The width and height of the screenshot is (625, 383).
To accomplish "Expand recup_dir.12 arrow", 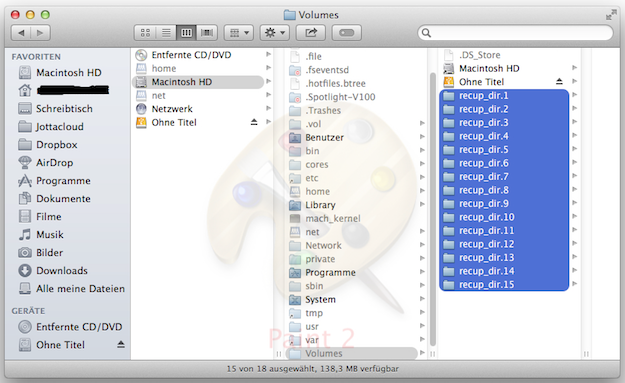I will (x=574, y=244).
